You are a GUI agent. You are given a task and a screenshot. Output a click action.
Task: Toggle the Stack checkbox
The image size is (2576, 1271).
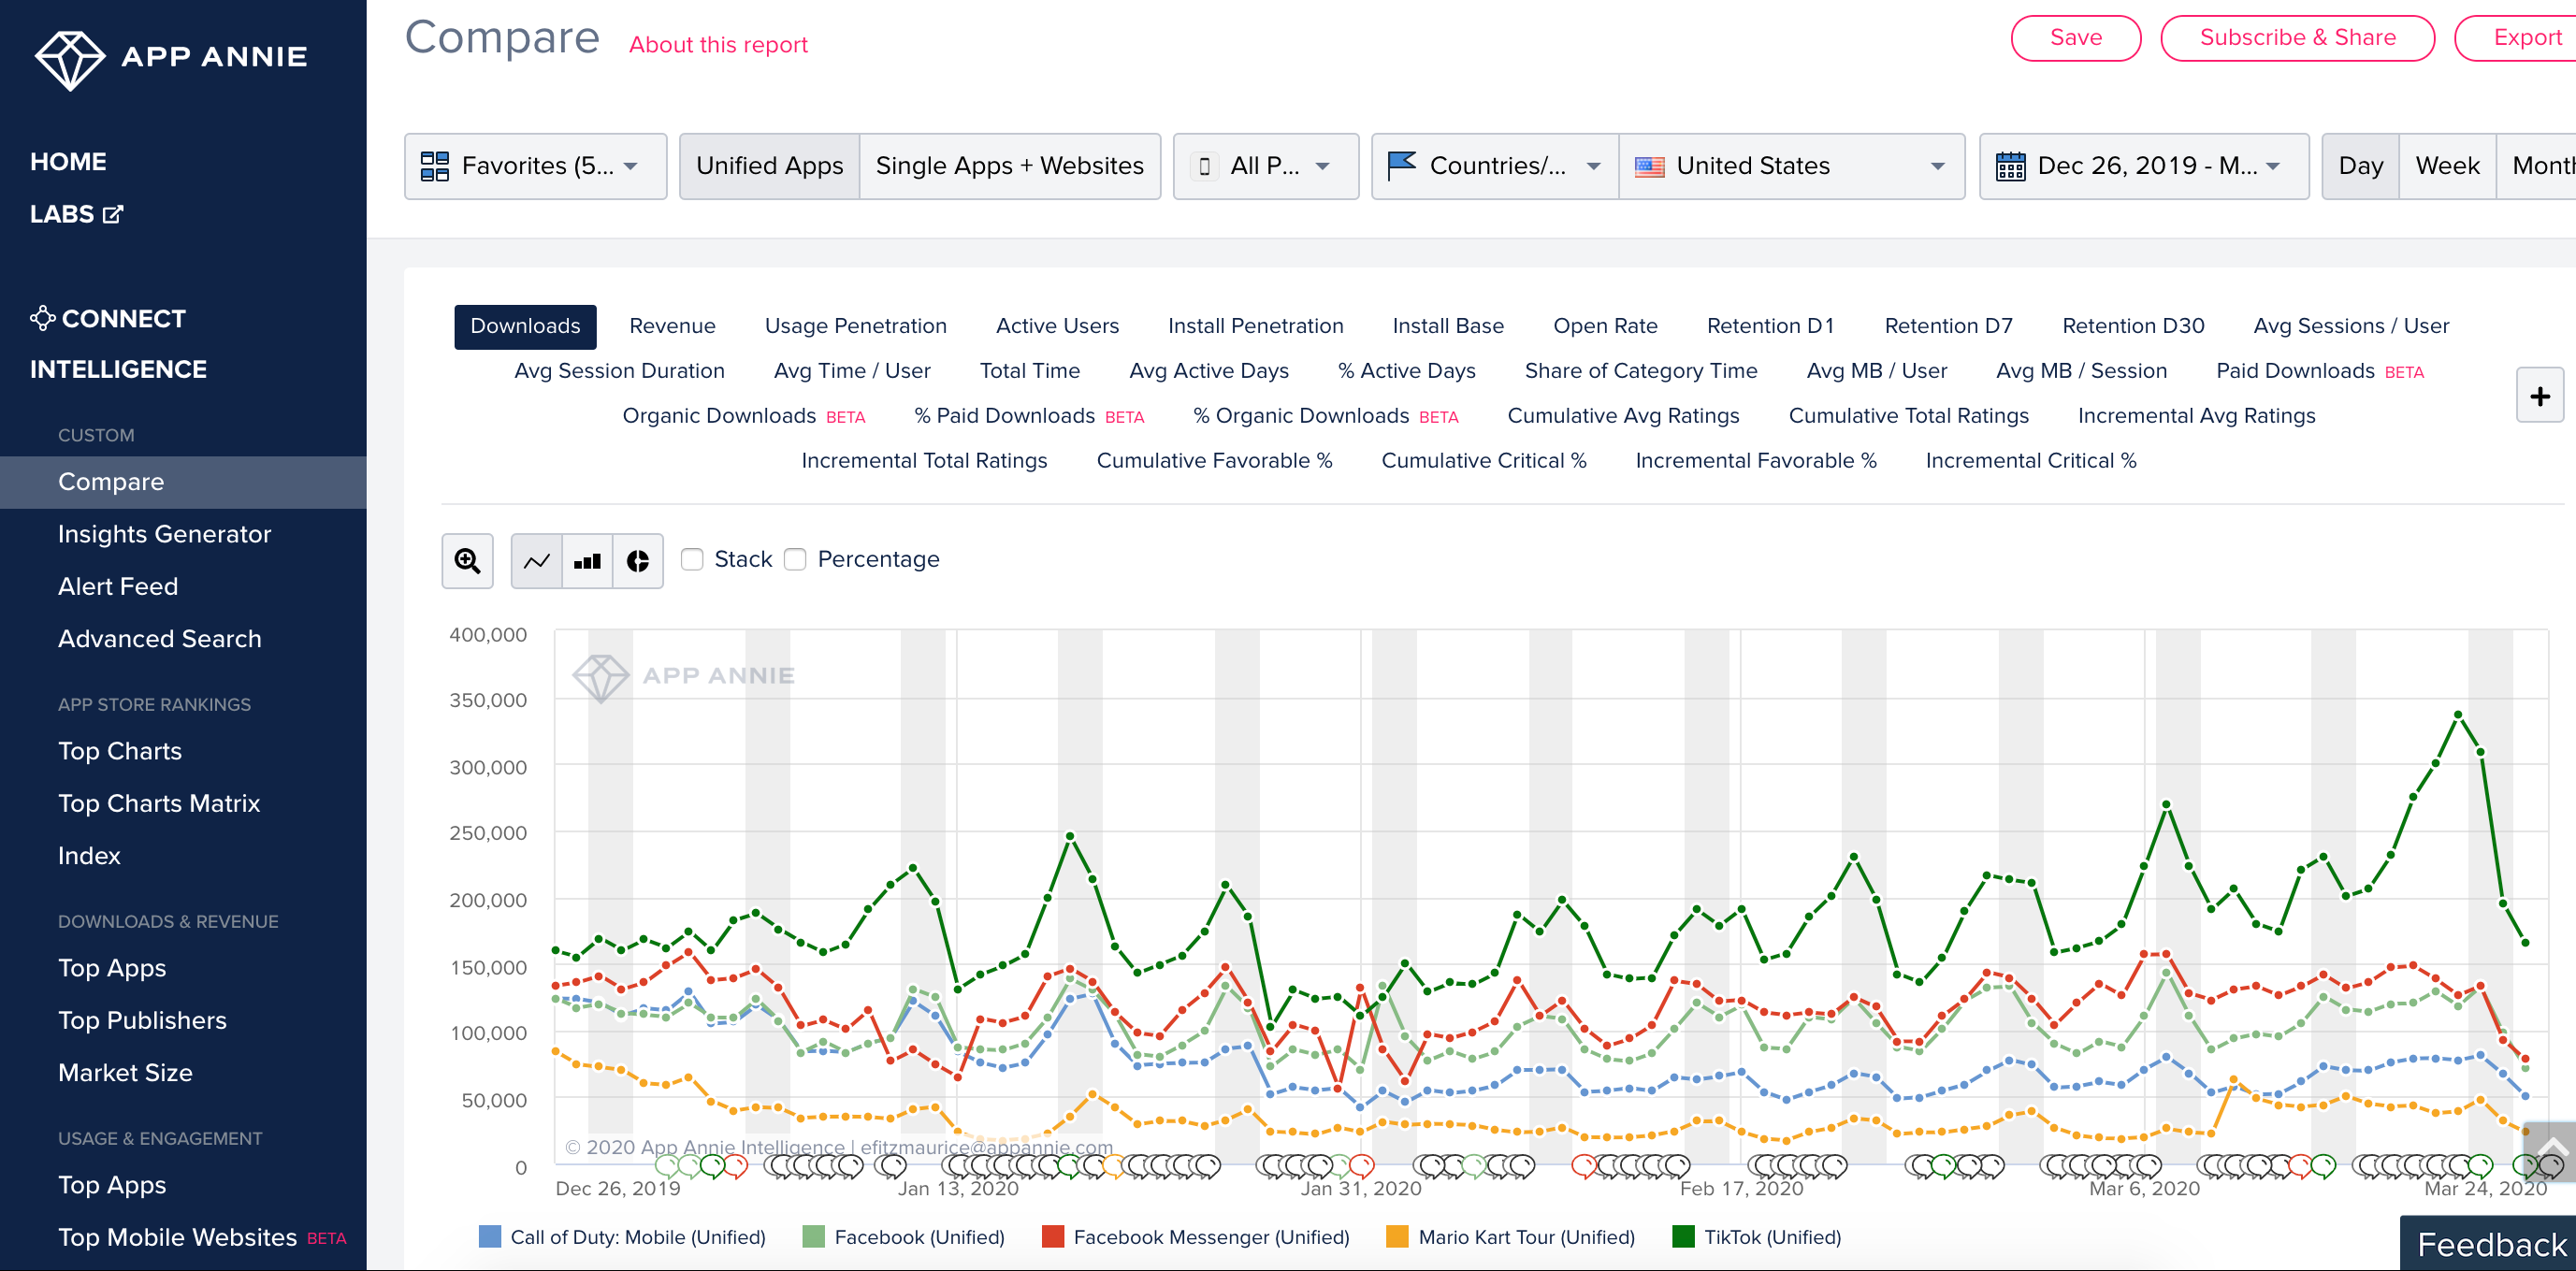click(x=691, y=558)
